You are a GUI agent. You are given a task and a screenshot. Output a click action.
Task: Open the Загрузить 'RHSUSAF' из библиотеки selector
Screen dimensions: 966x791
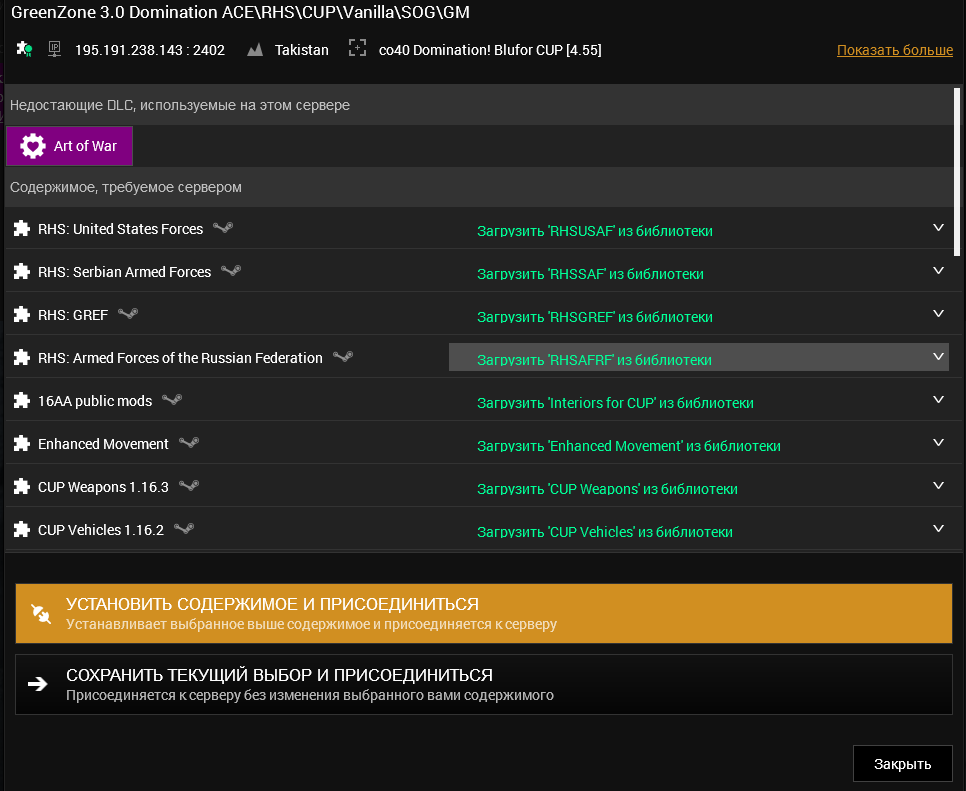click(x=699, y=229)
